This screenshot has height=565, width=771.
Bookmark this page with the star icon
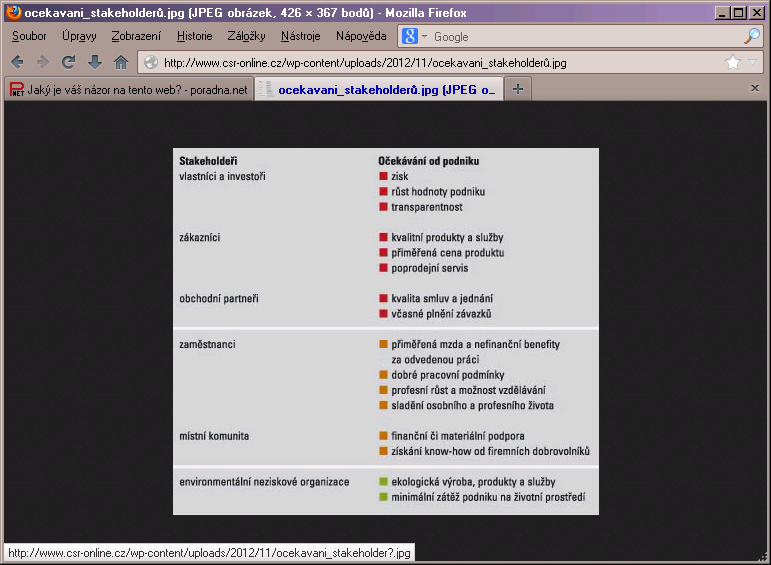point(733,62)
